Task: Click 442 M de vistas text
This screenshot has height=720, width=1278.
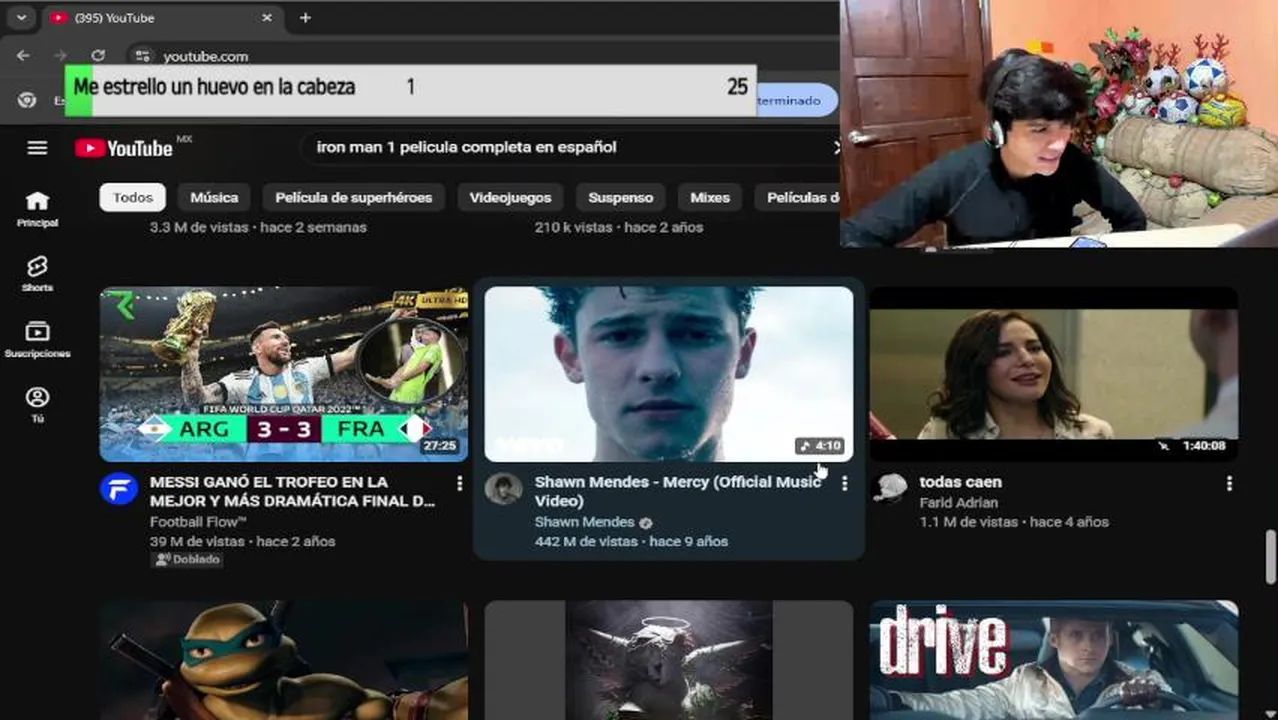Action: [x=586, y=542]
